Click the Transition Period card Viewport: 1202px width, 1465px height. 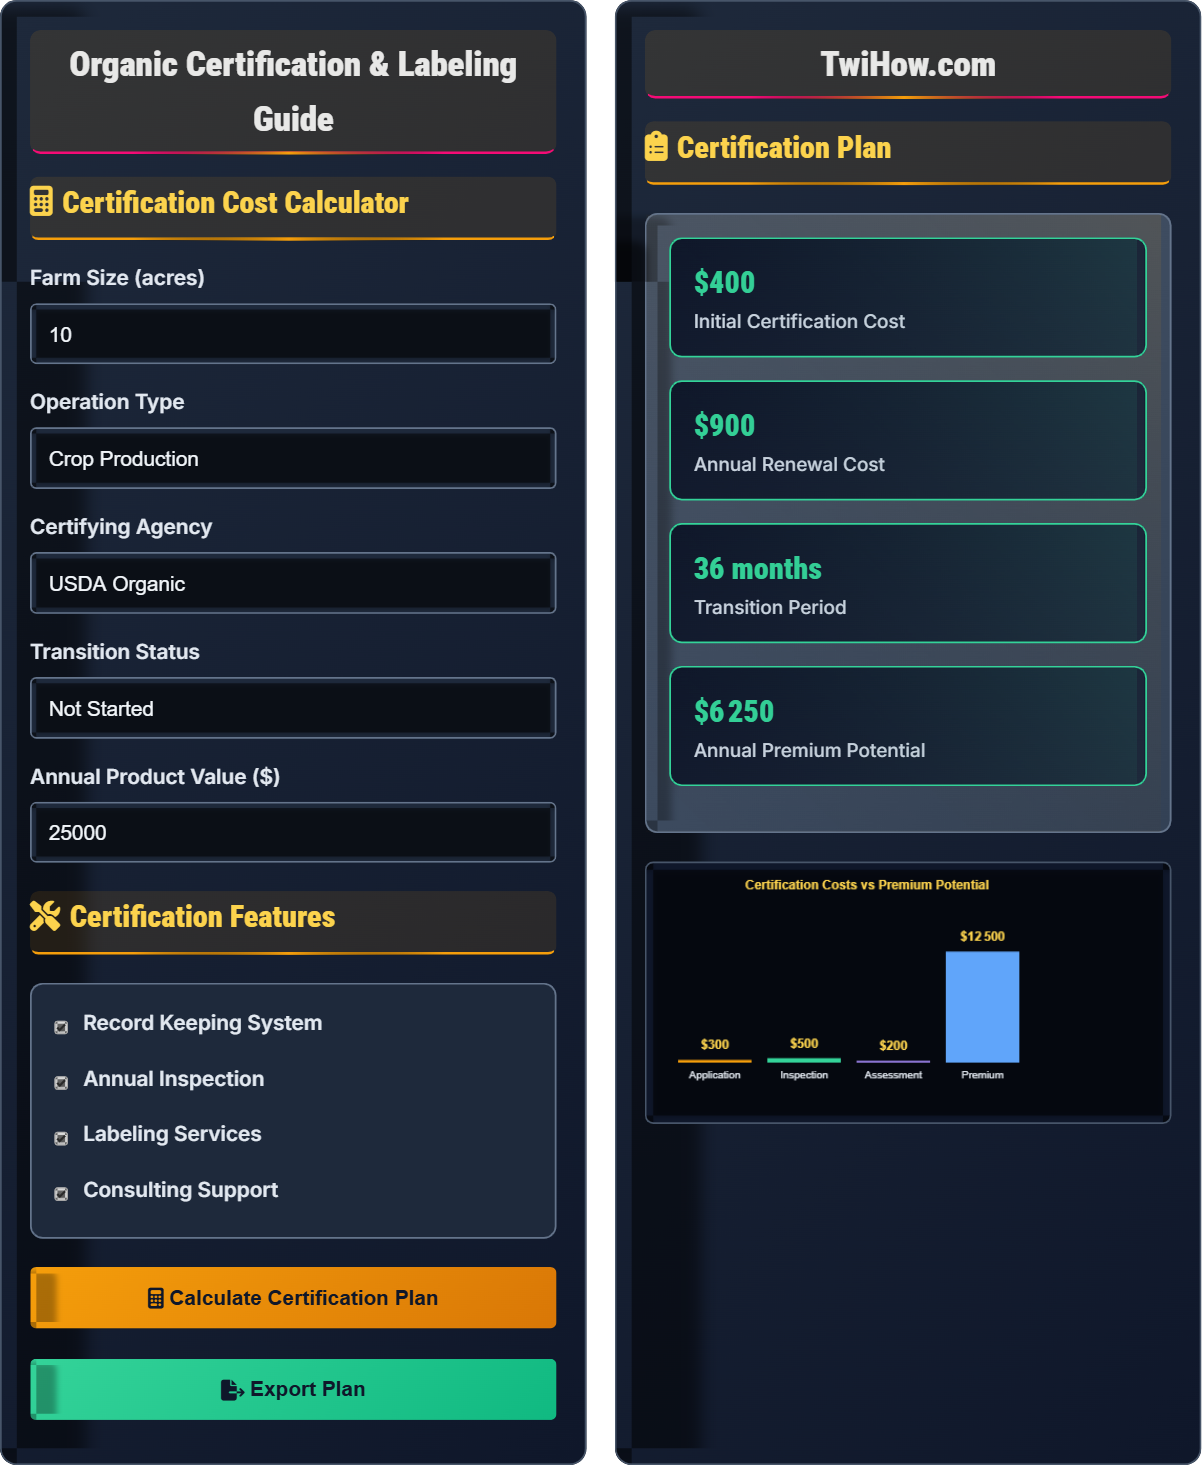908,583
